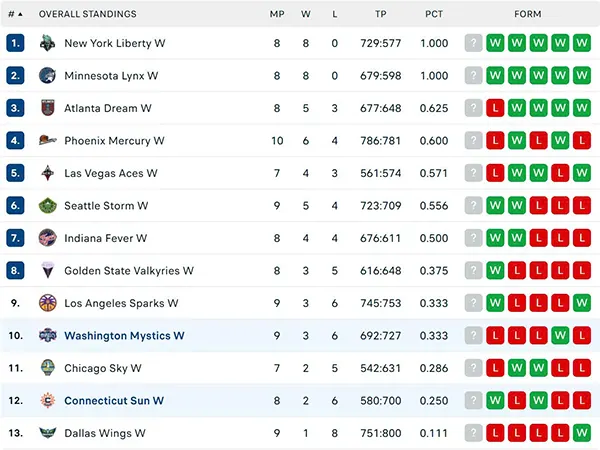The height and width of the screenshot is (450, 600).
Task: Click the Seattle Storm team logo
Action: point(48,206)
